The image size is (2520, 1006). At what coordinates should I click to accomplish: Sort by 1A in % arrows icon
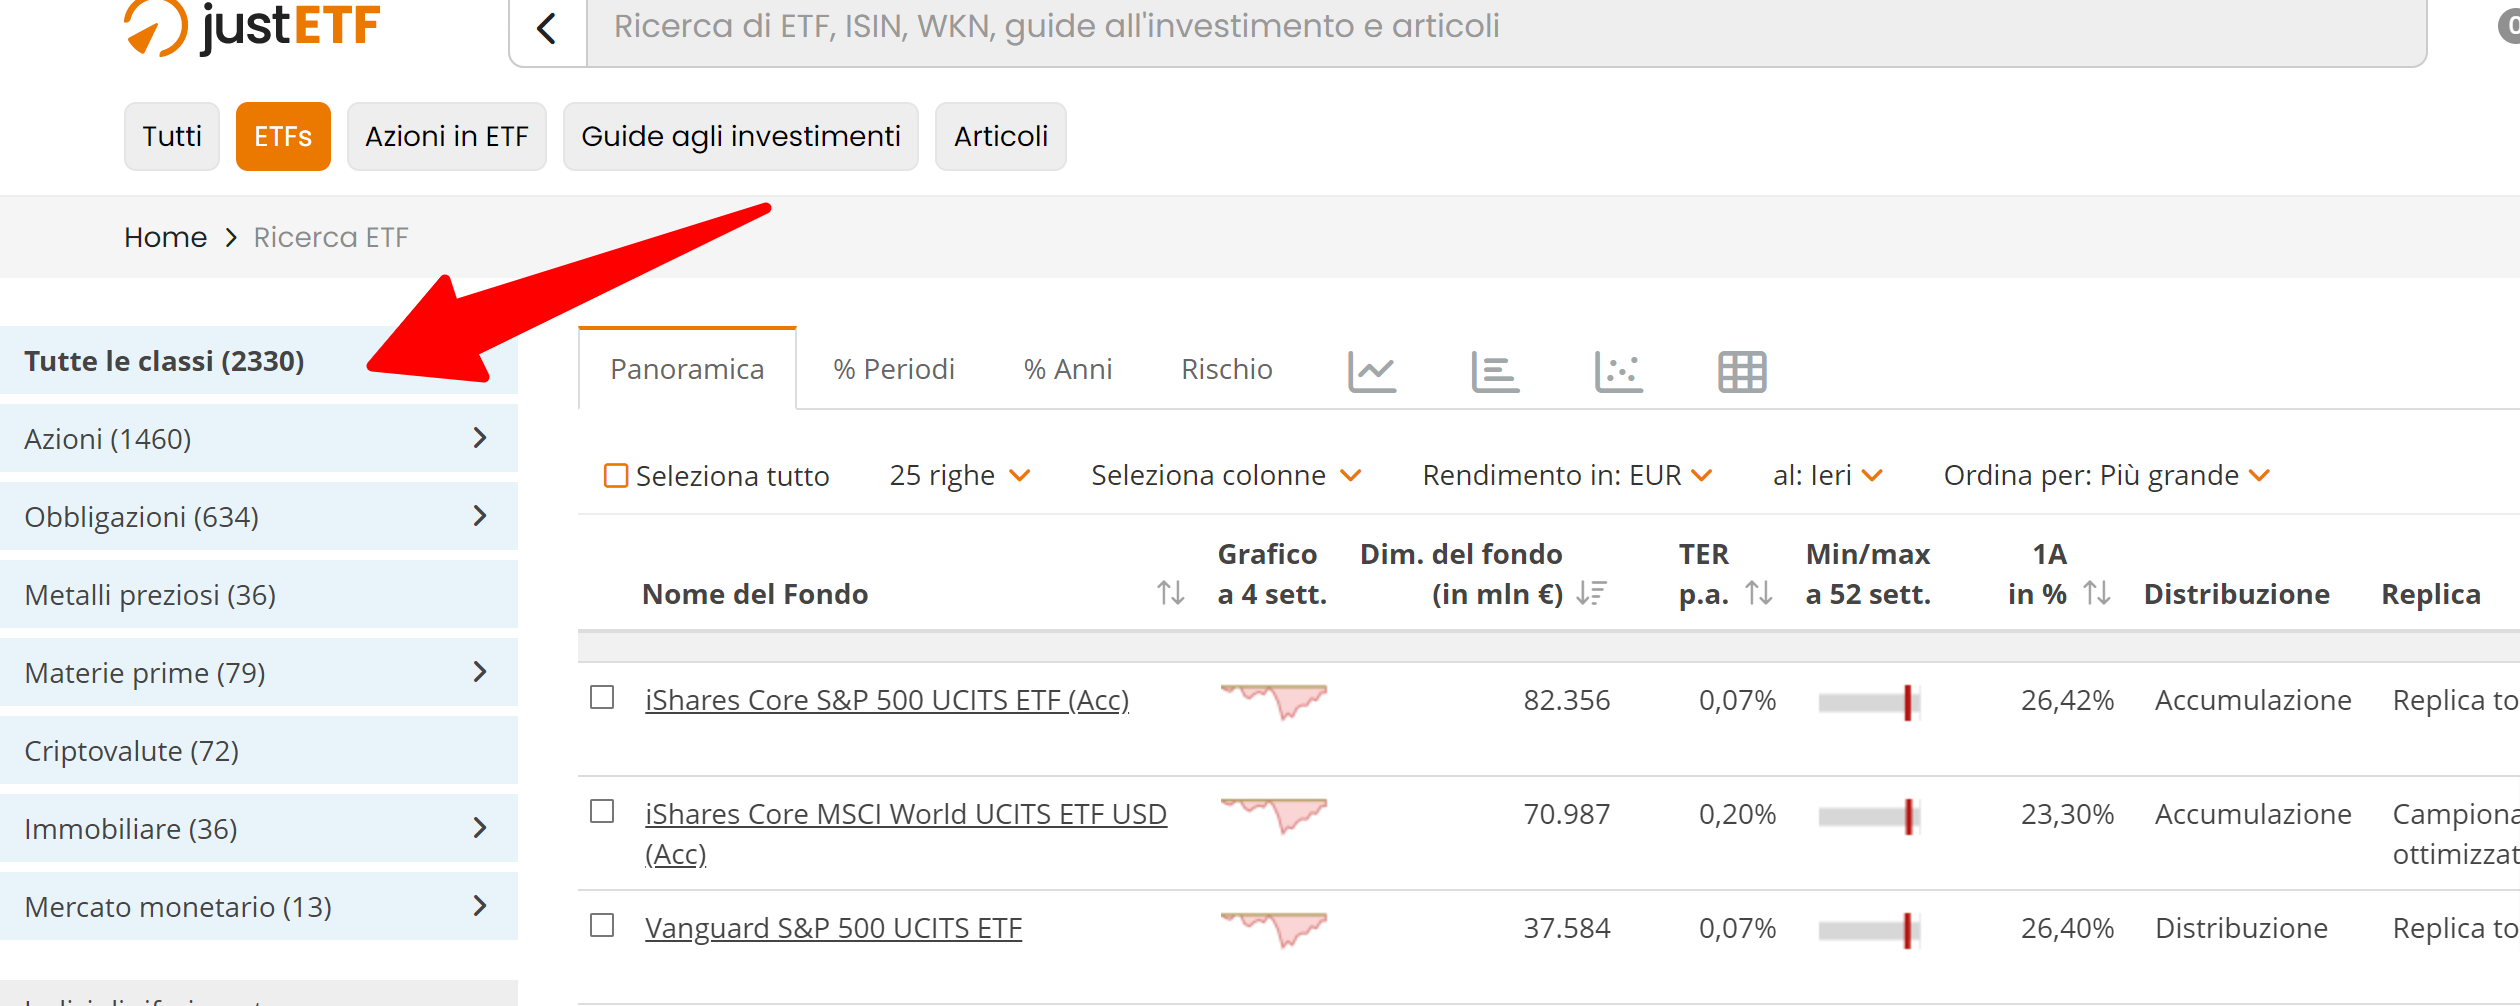pos(2097,593)
